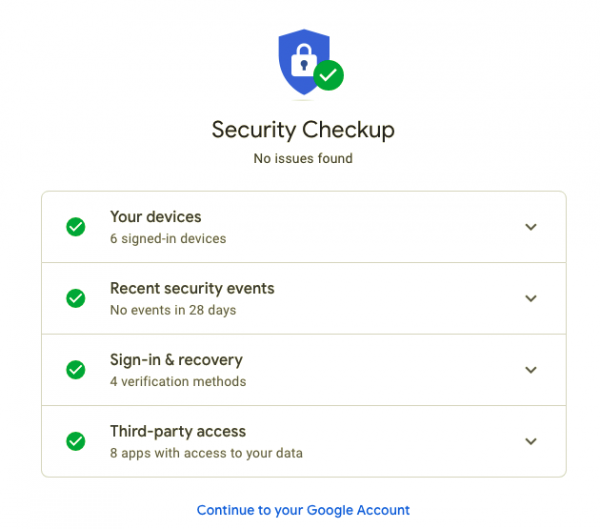Expand the Third-party access chevron
Viewport: 600px width, 529px height.
point(531,441)
